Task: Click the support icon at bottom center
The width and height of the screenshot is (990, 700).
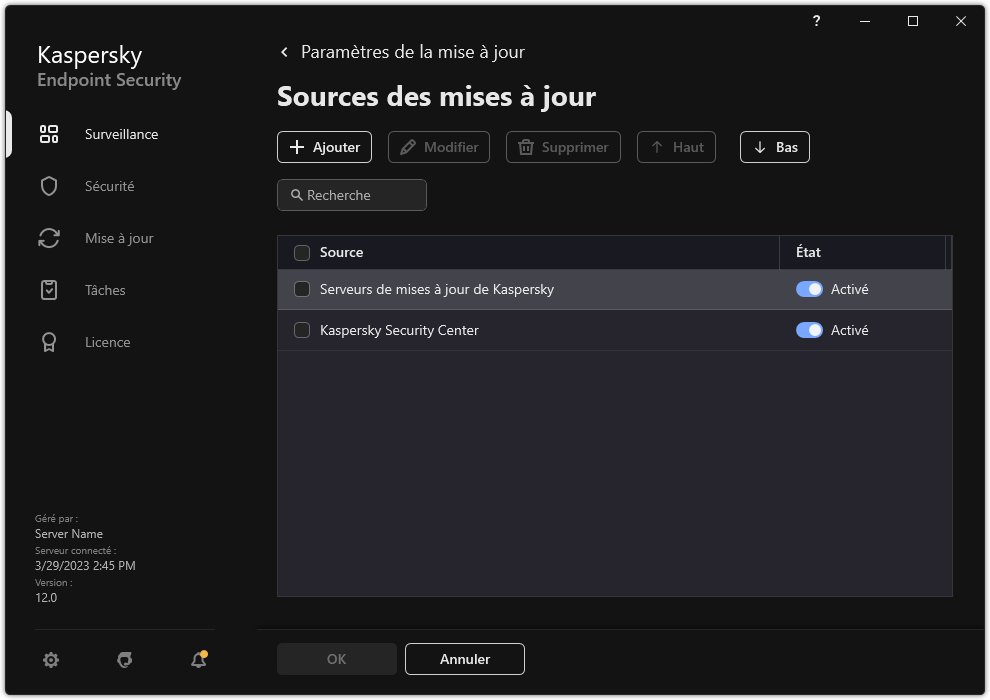Action: [124, 660]
